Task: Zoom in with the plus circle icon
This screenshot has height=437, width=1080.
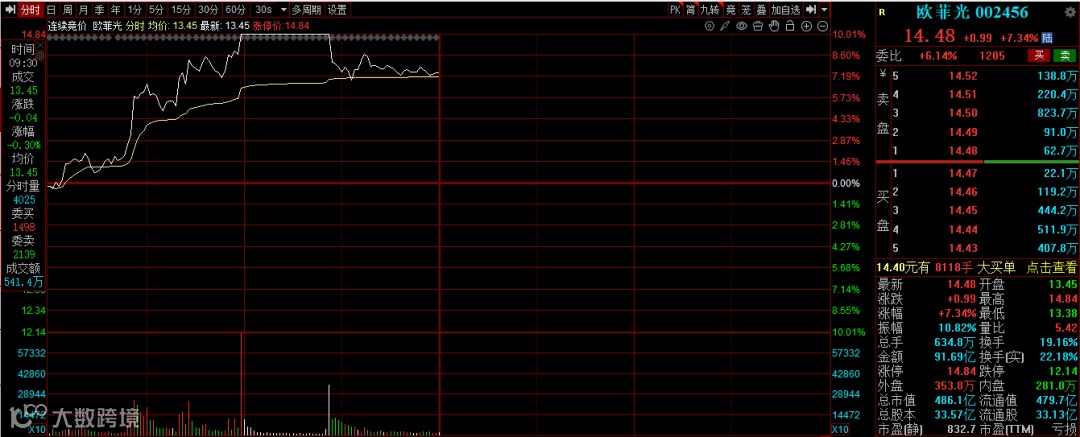Action: click(806, 26)
